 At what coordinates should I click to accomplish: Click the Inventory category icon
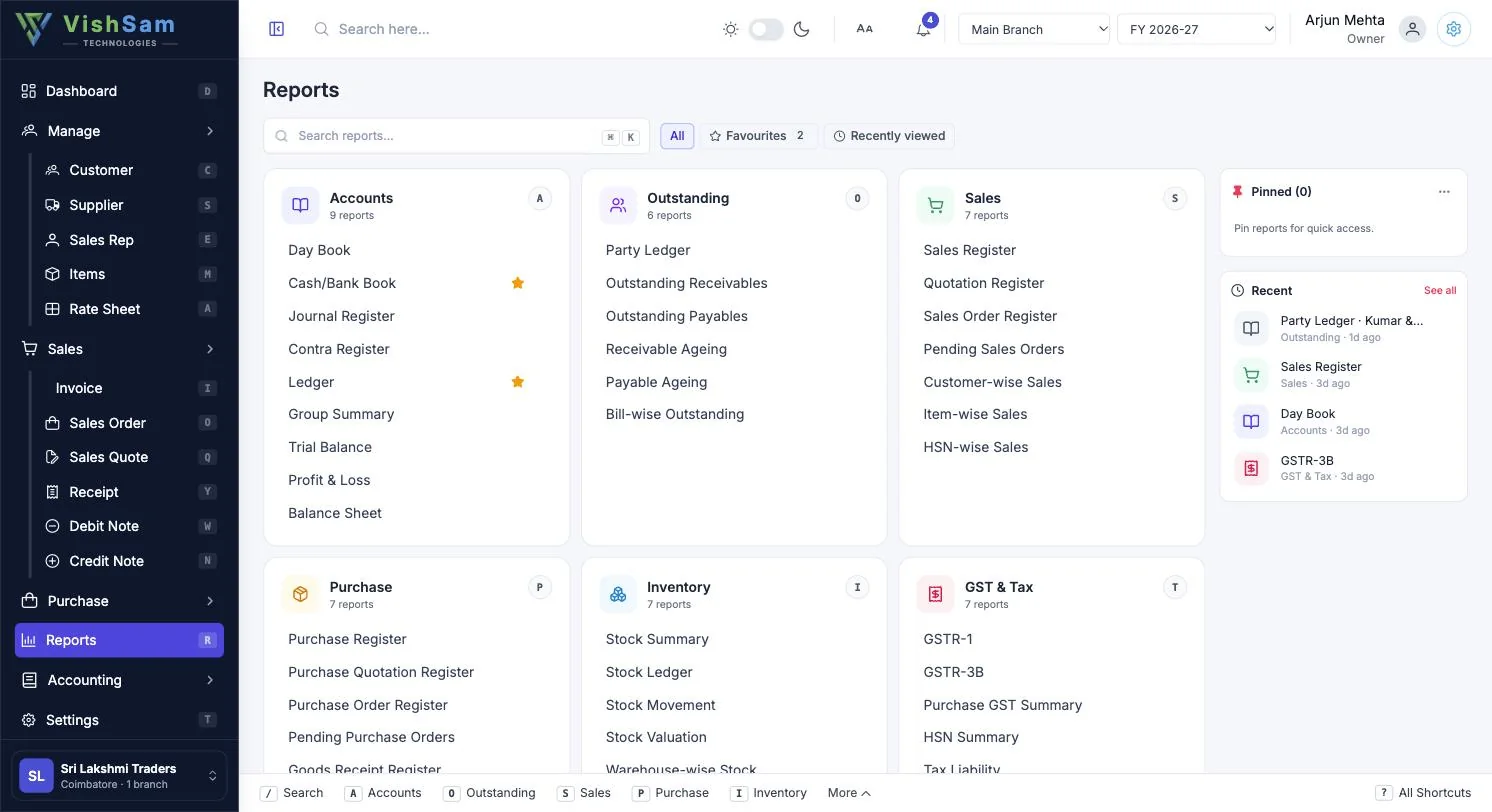(618, 594)
